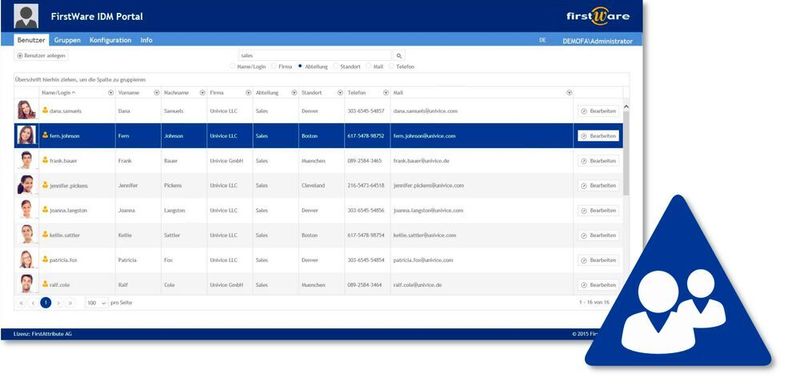
Task: Click Bearbeiten for ralf.cole
Action: pos(598,285)
